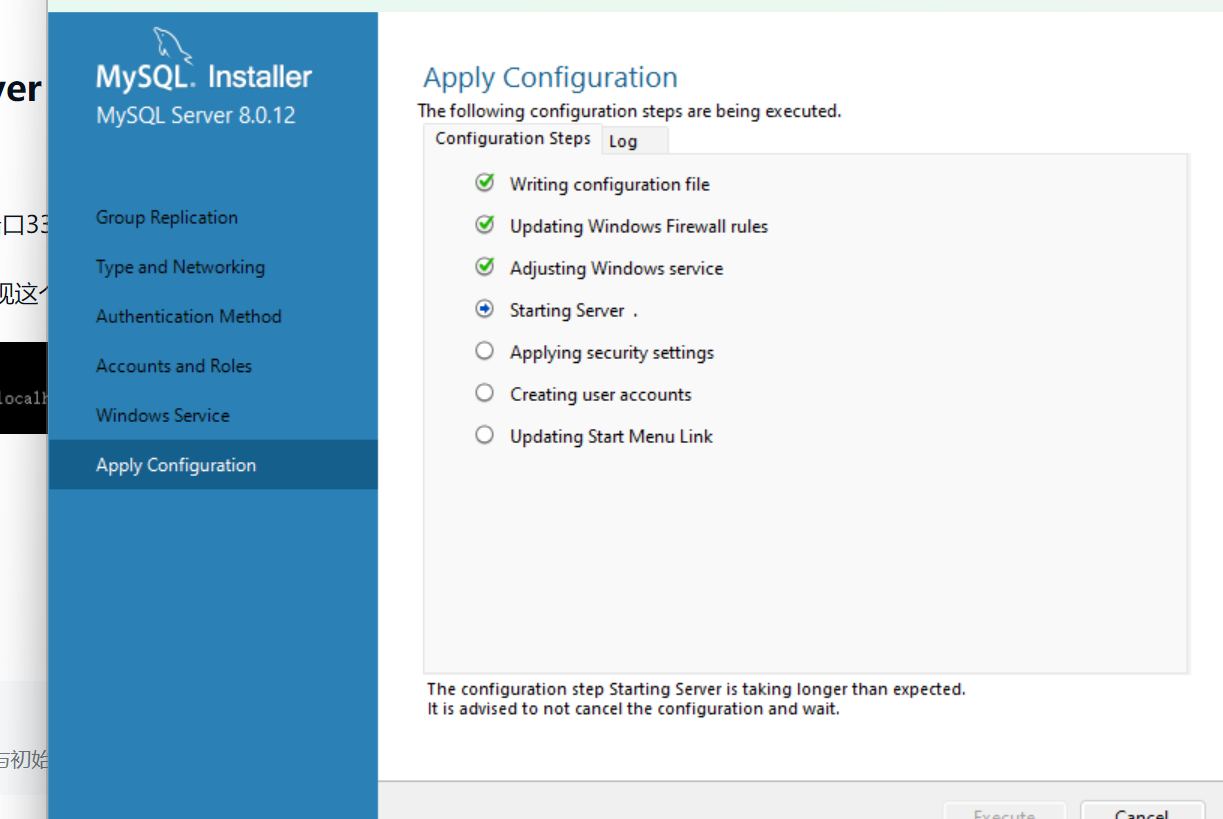Click the Adjusting Windows service text
The width and height of the screenshot is (1223, 819).
(616, 269)
